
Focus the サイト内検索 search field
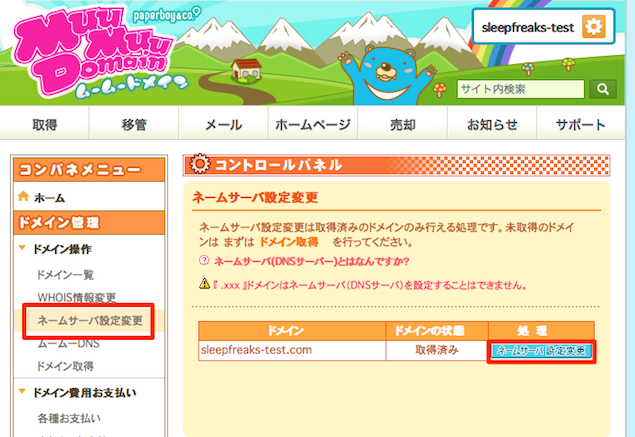(520, 89)
